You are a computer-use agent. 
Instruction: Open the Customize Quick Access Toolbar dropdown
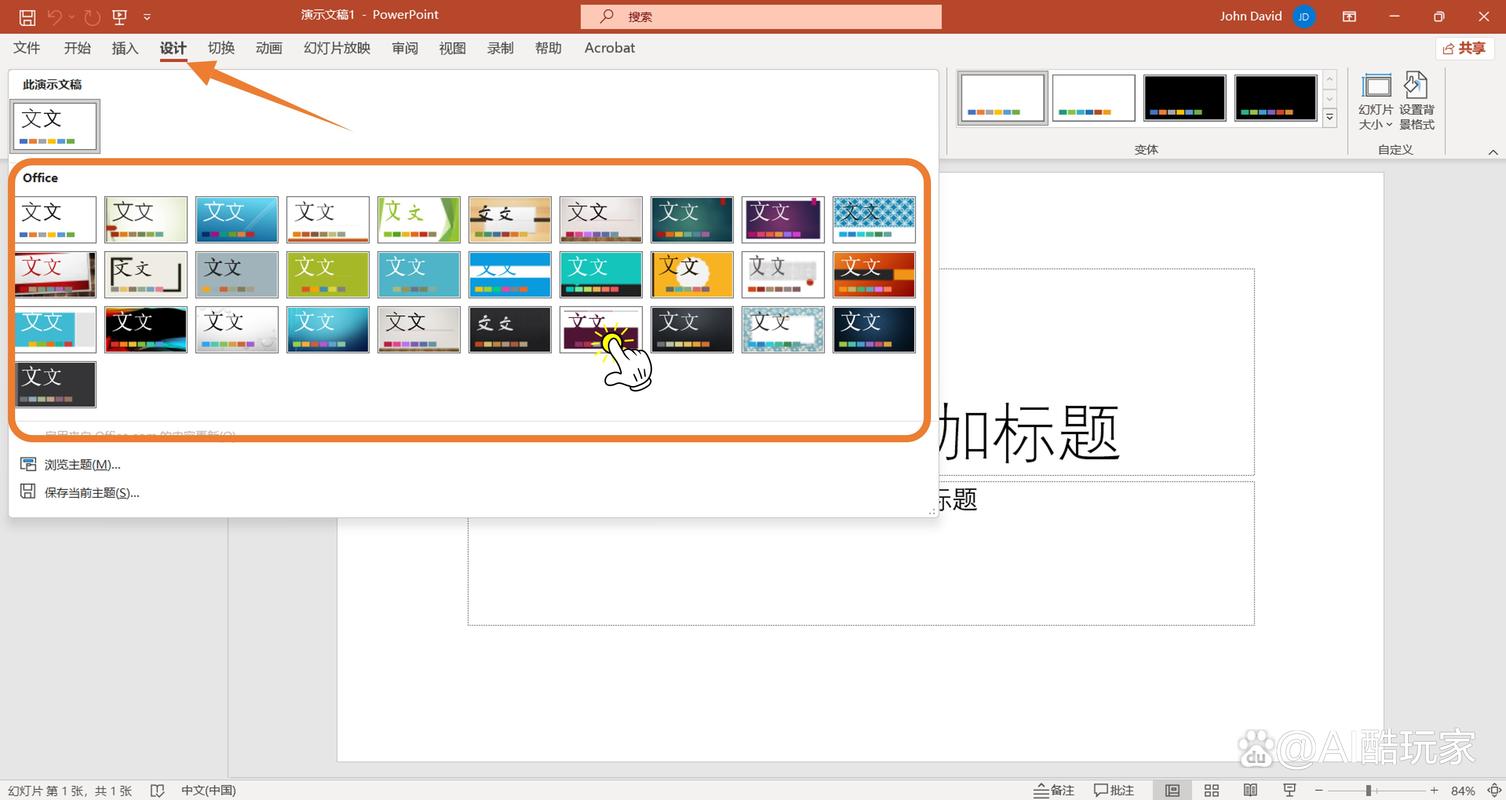coord(148,17)
